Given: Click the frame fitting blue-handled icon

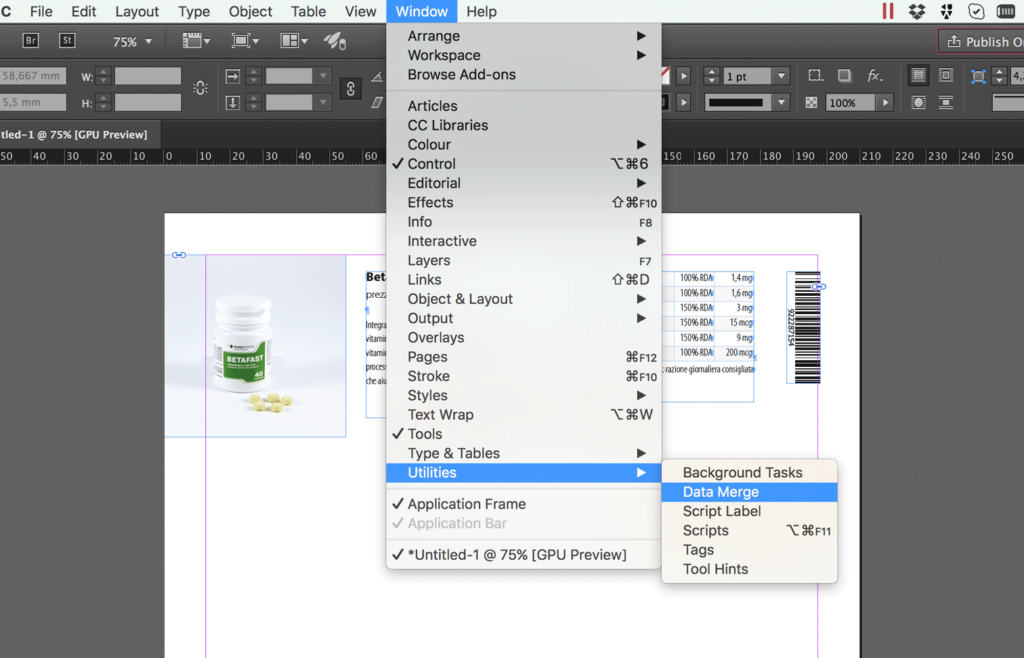Looking at the screenshot, I should click(978, 76).
